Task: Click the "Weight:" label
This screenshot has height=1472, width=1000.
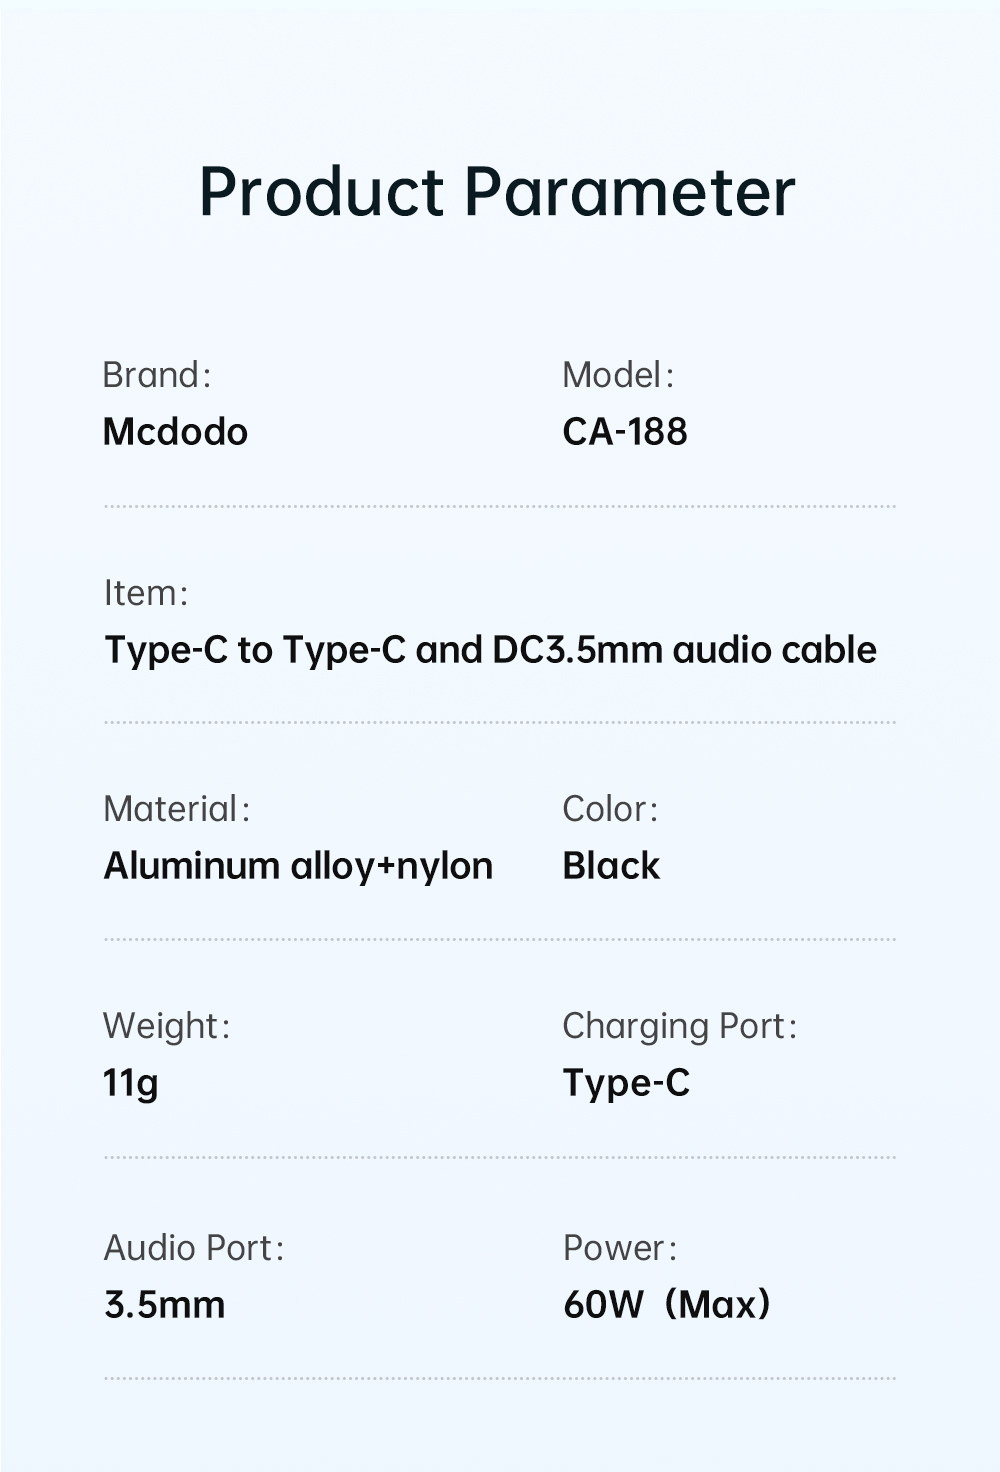Action: (166, 1026)
